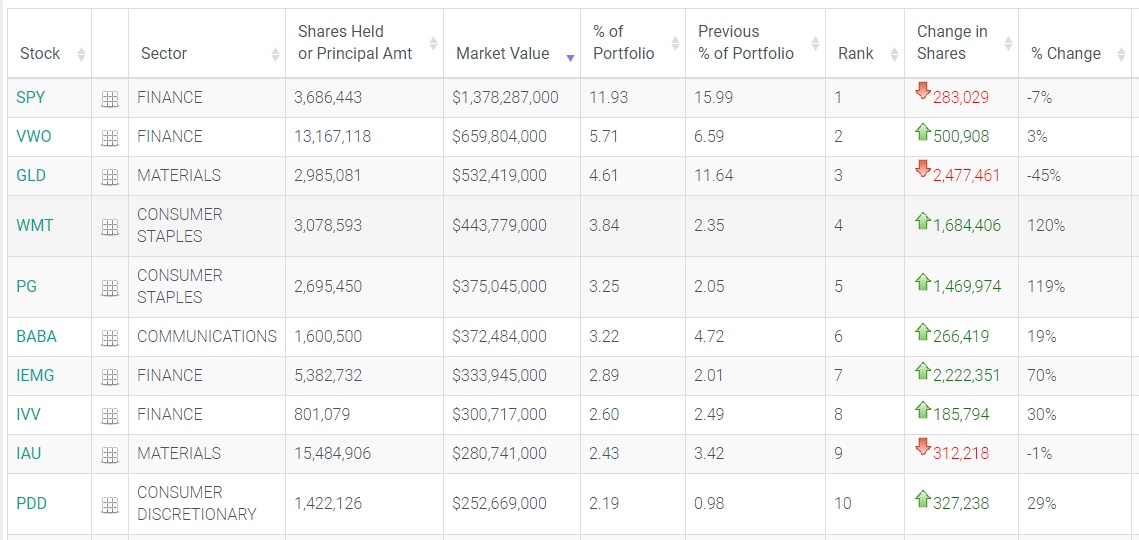1139x540 pixels.
Task: Click the red down arrow in GLD row
Action: click(923, 170)
